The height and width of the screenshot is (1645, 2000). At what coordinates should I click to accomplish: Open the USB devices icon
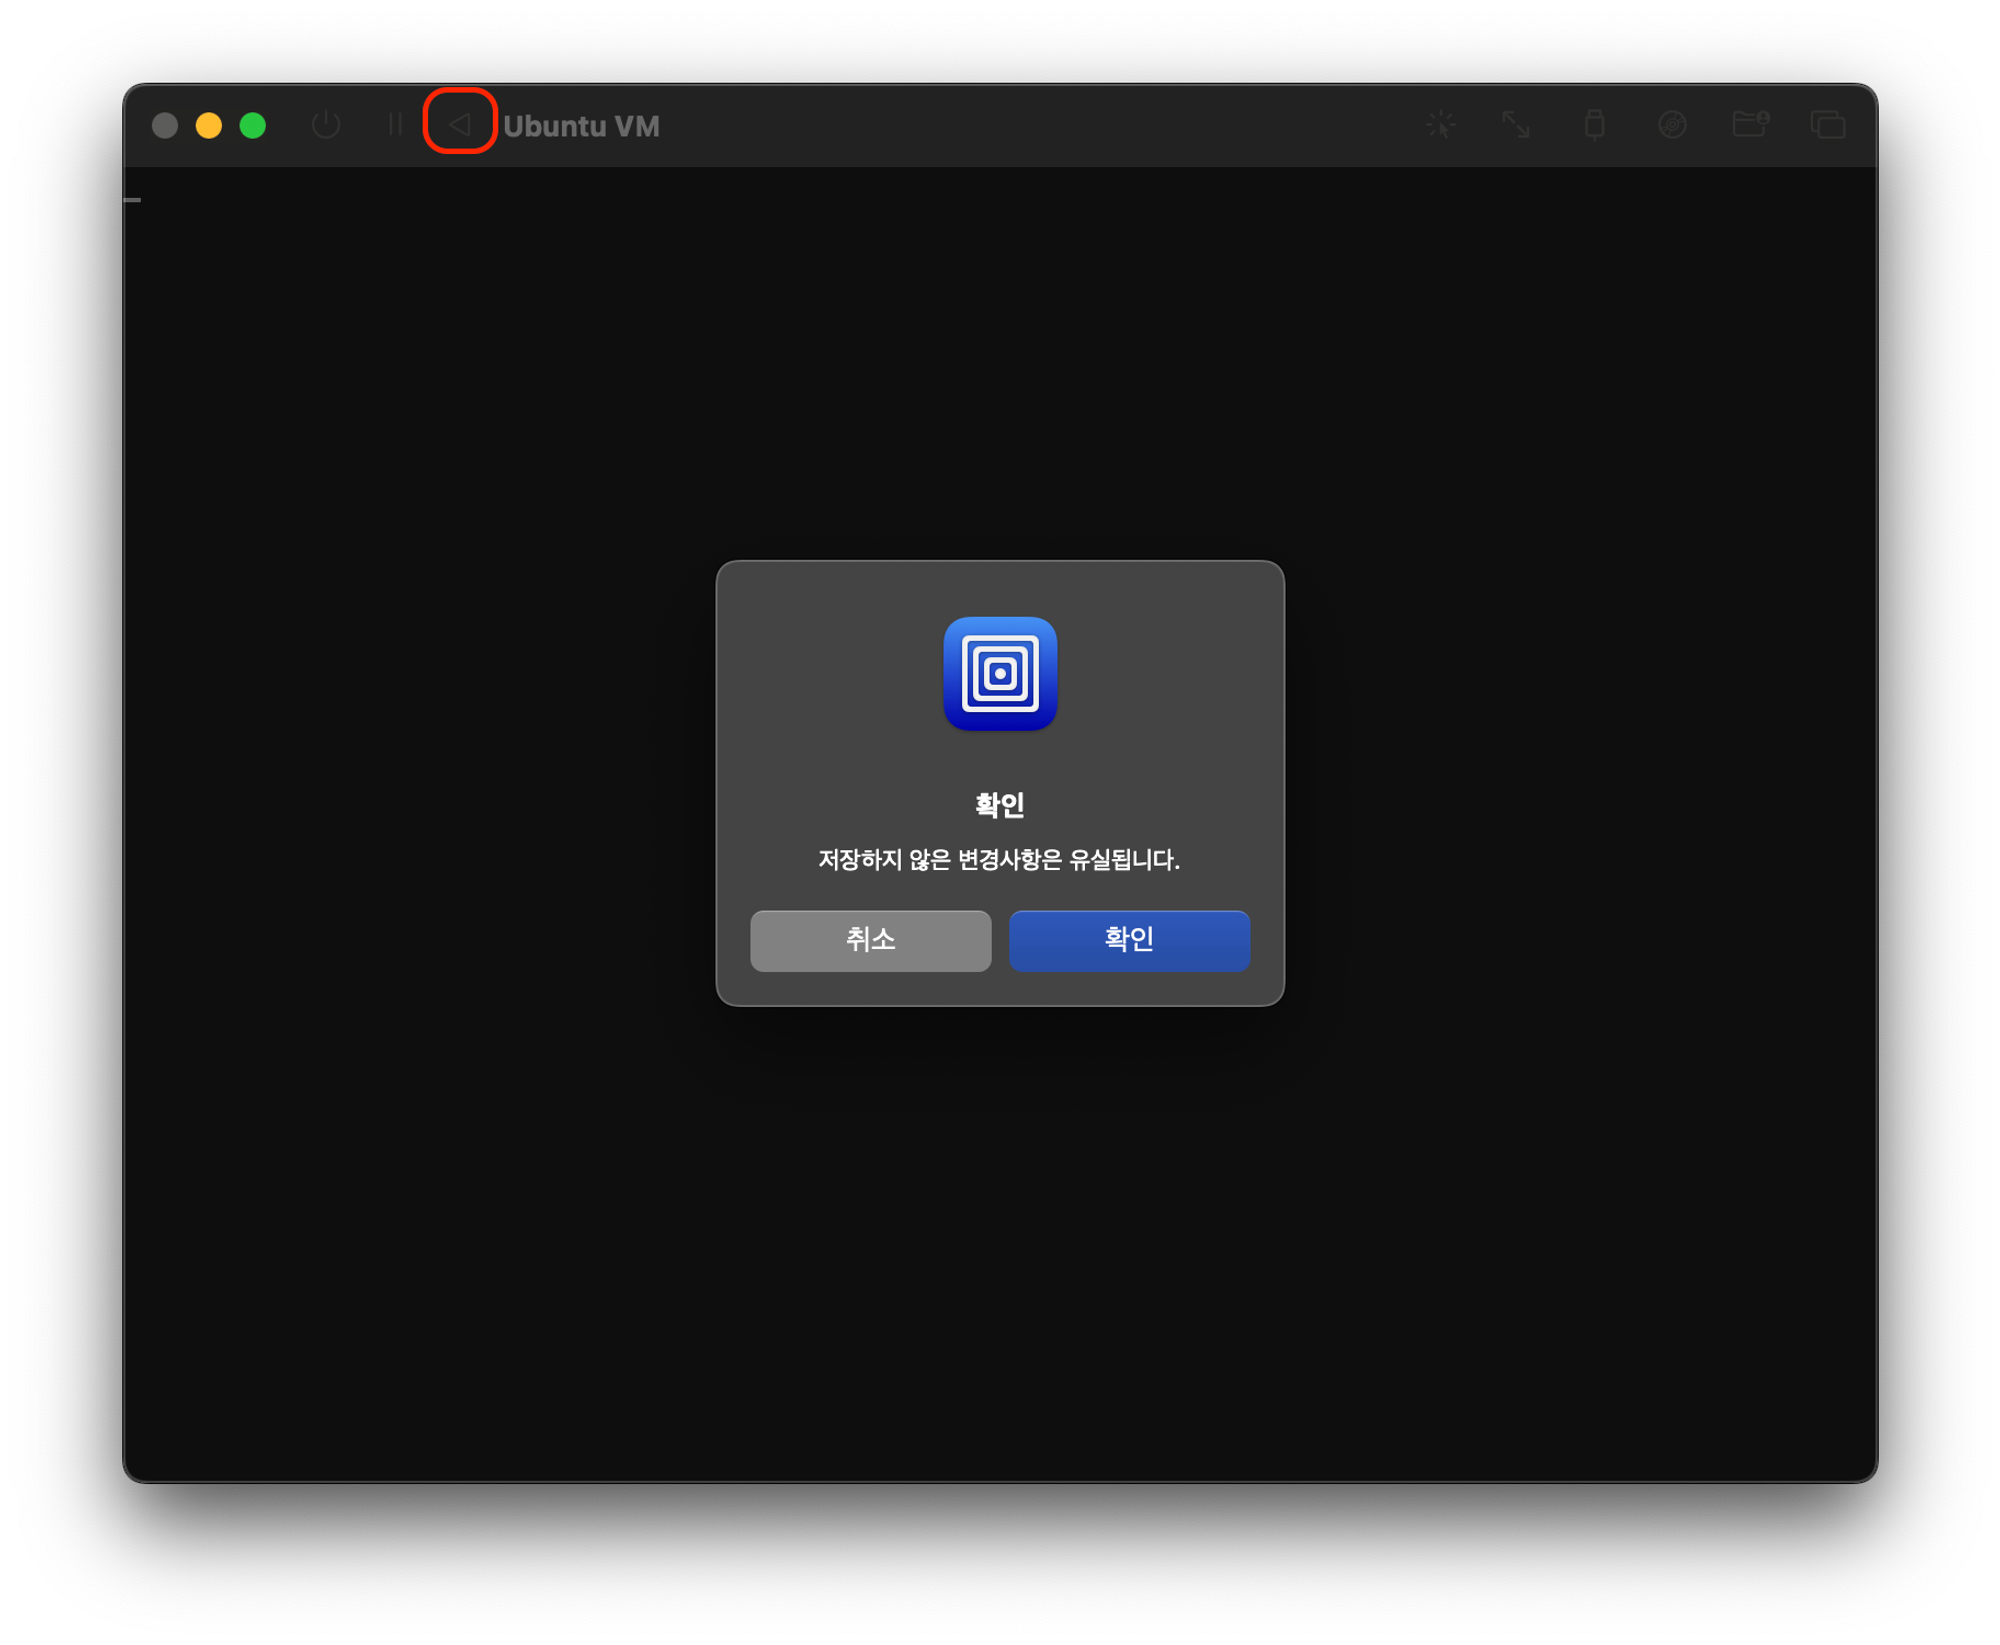pos(1594,125)
